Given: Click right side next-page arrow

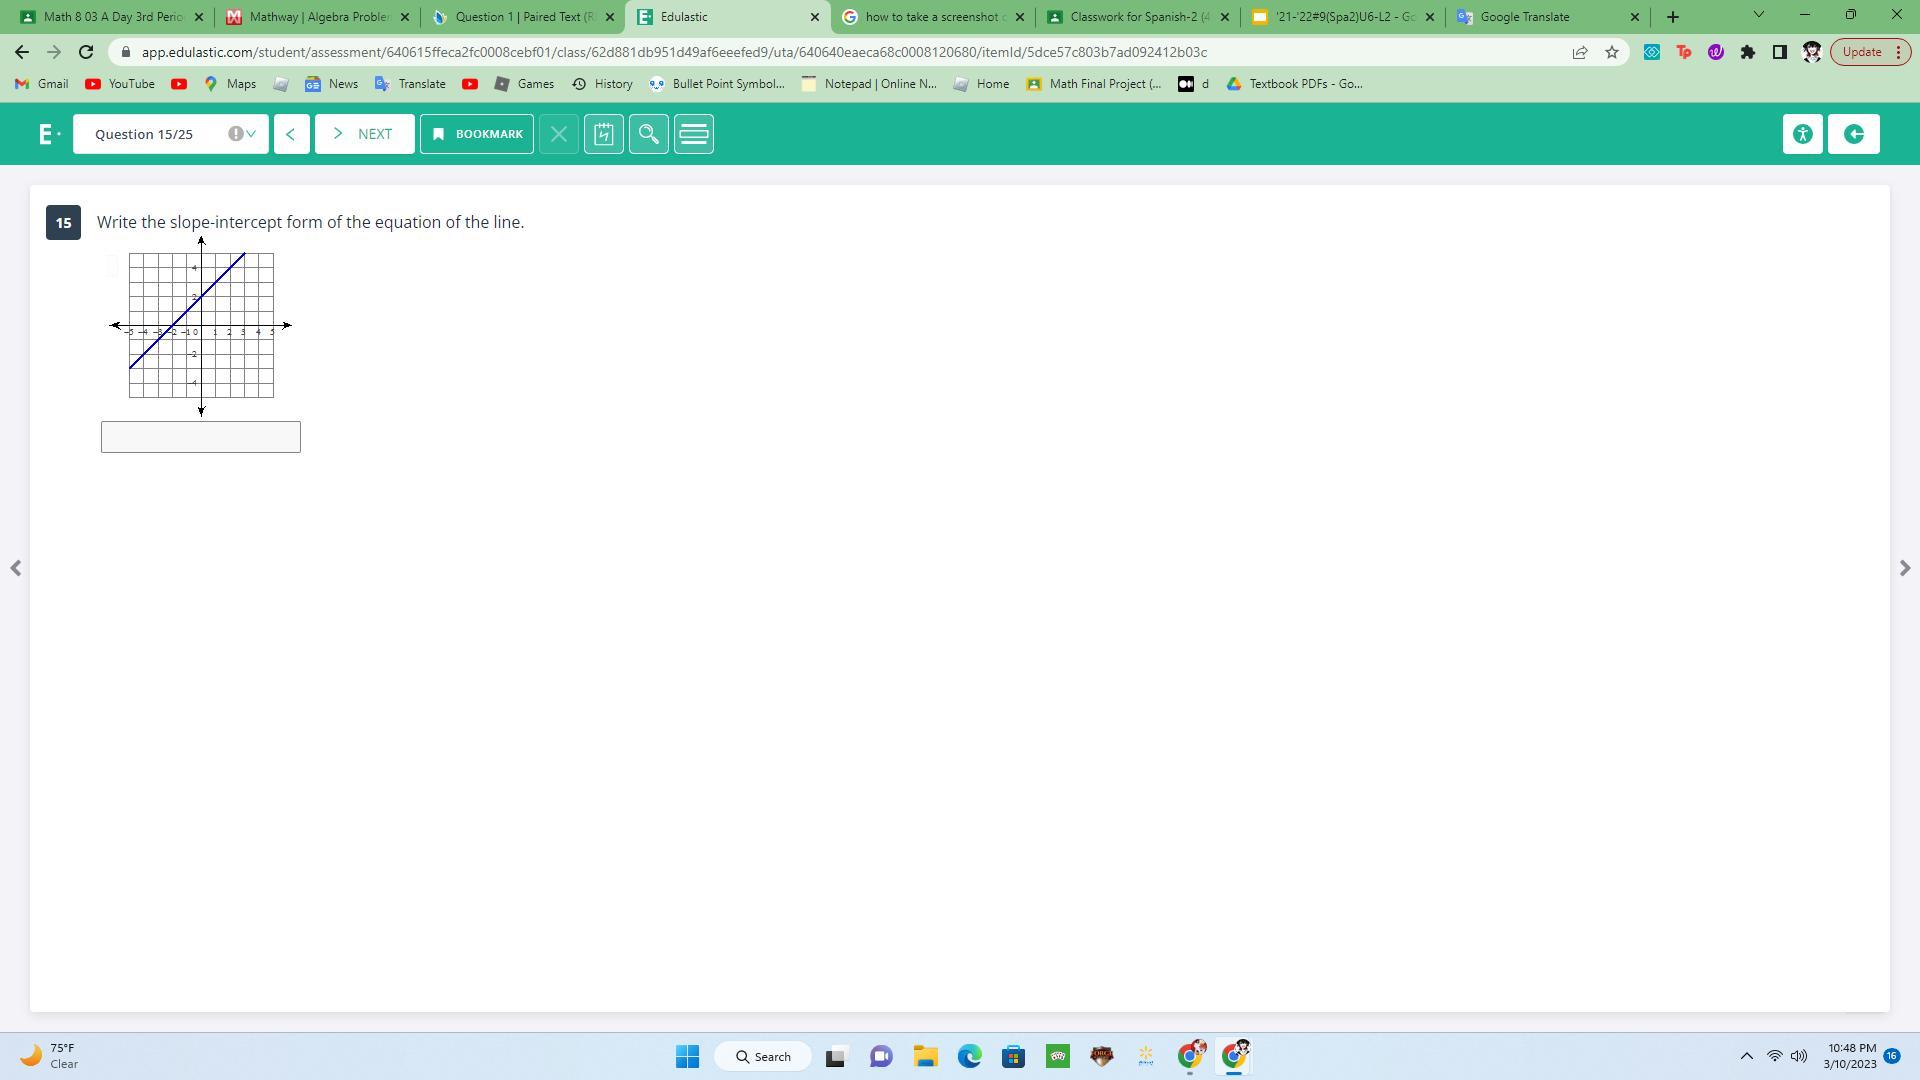Looking at the screenshot, I should (x=1904, y=568).
